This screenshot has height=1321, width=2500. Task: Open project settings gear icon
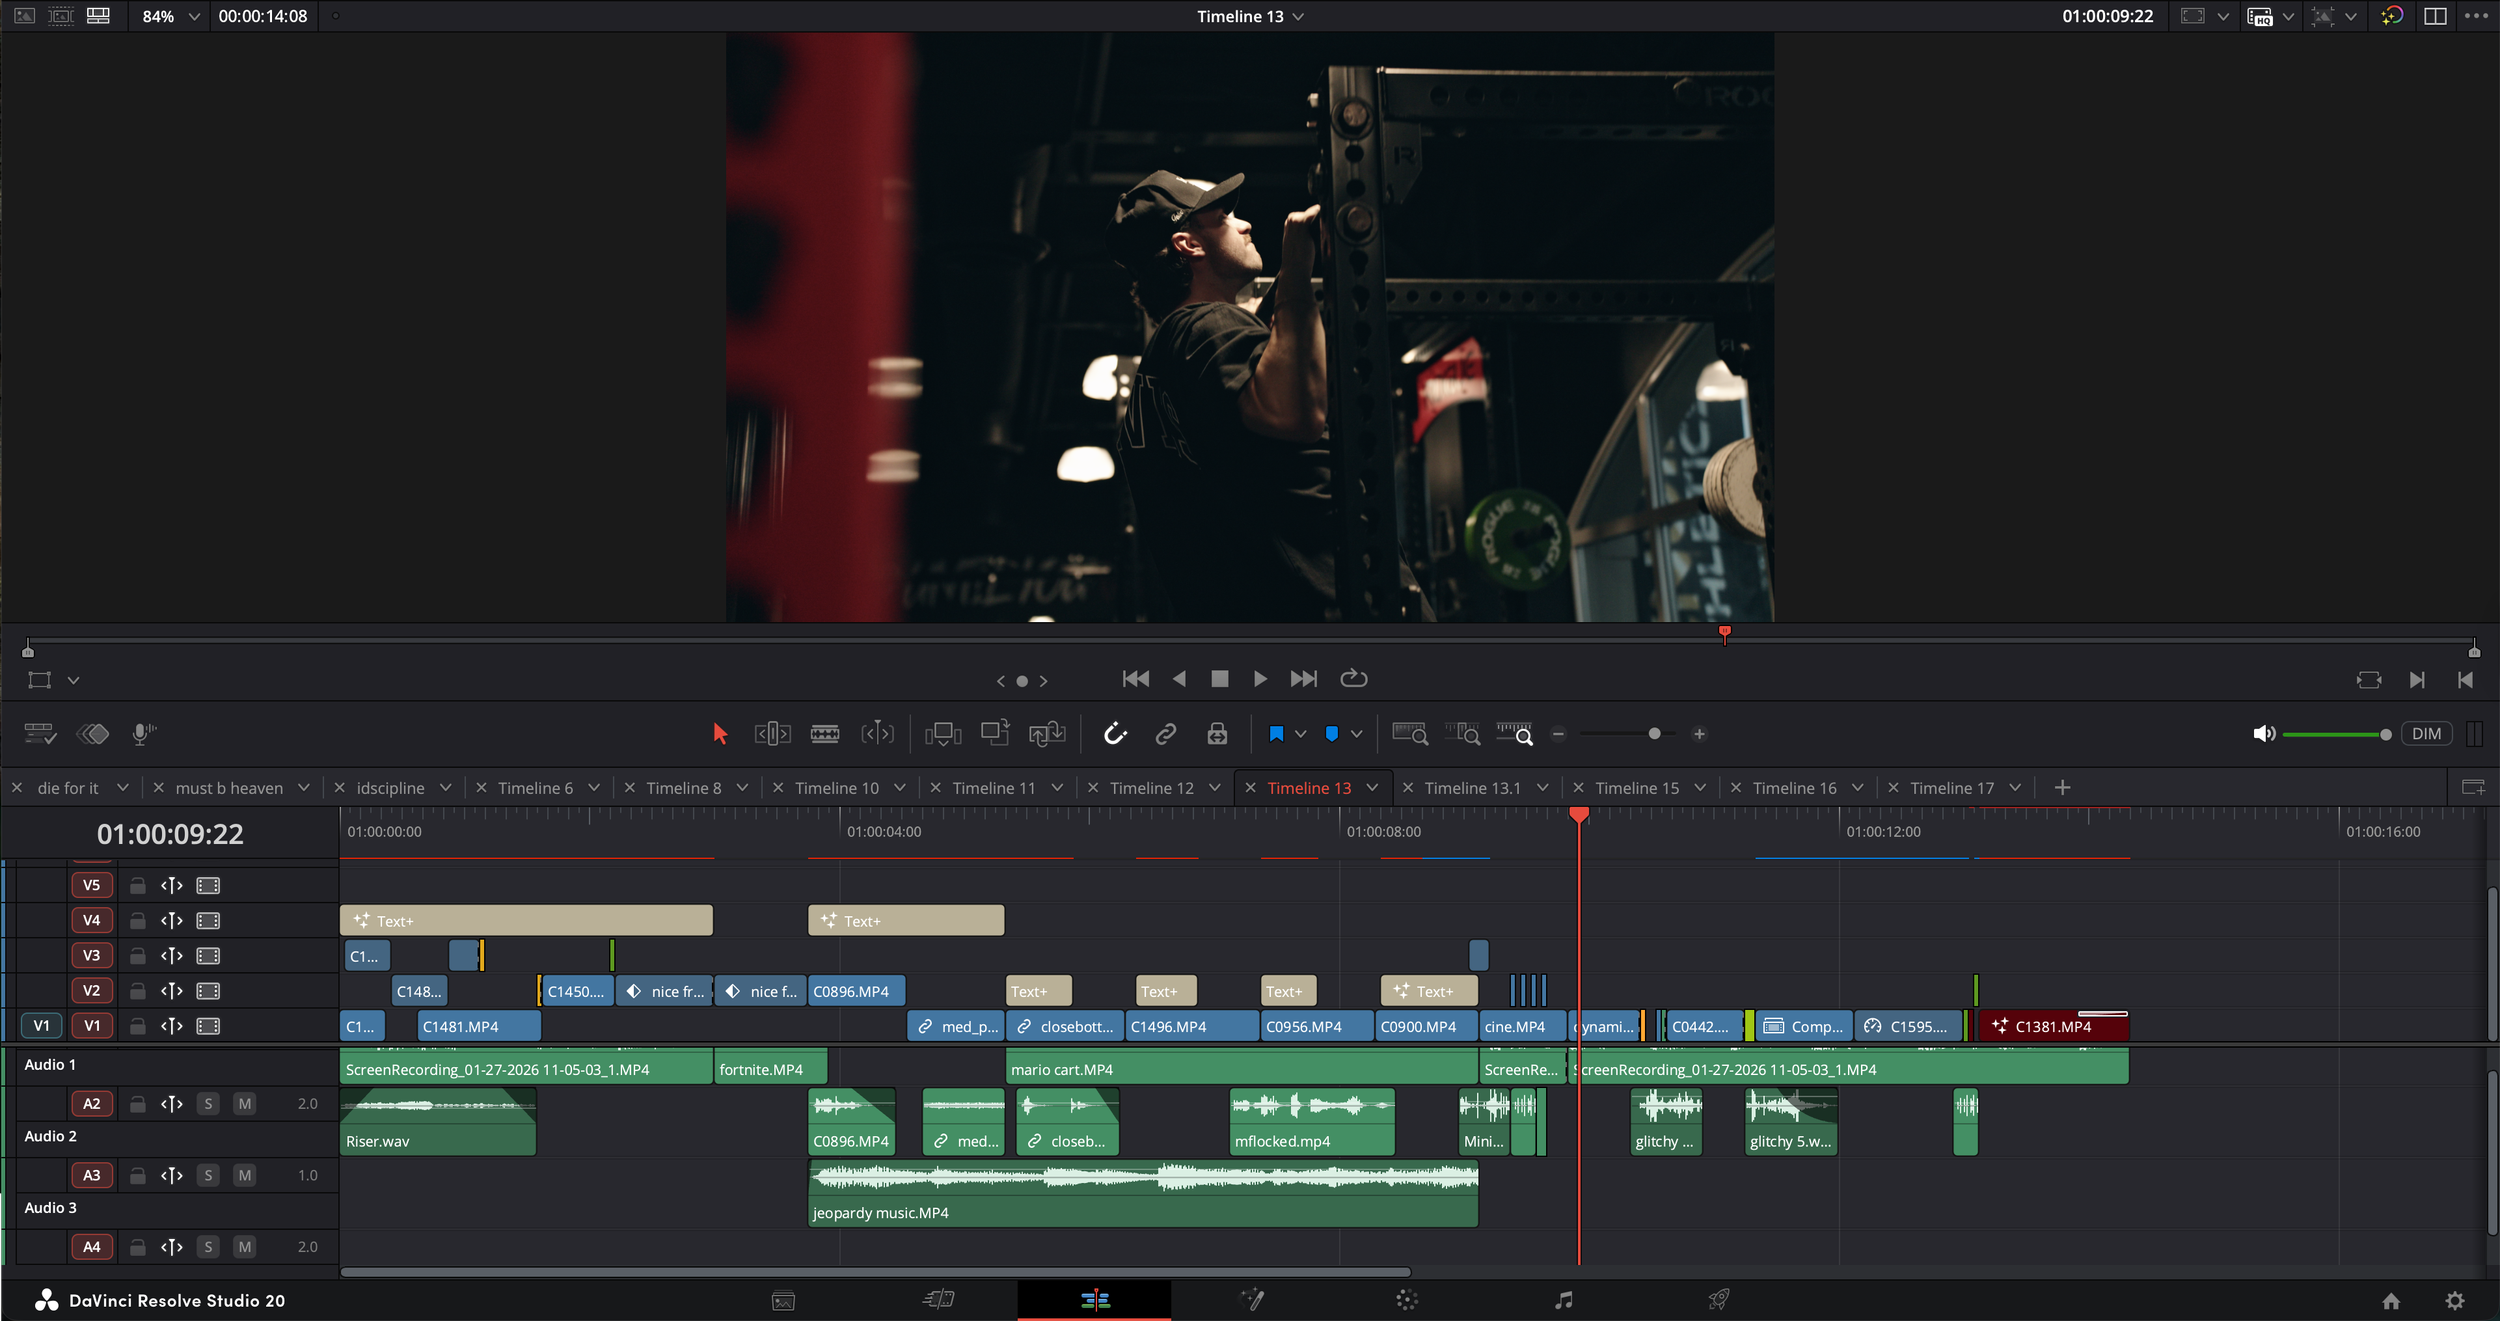[2454, 1300]
